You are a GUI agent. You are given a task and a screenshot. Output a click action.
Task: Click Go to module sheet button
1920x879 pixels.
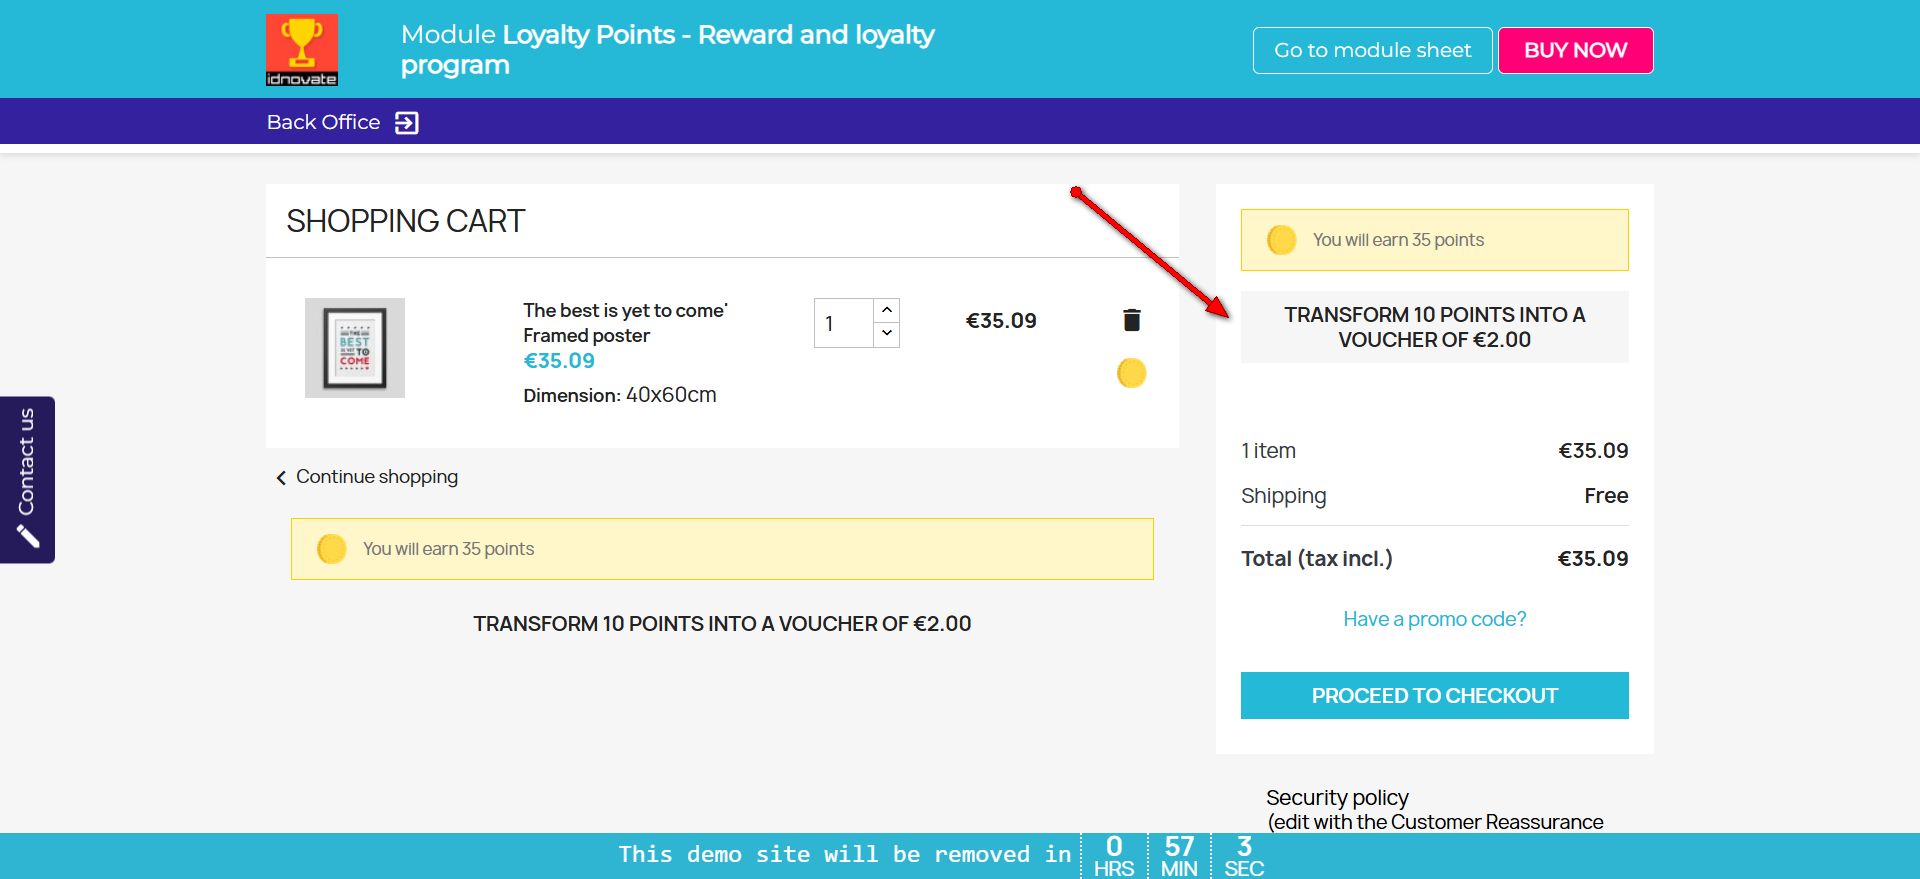(x=1372, y=50)
